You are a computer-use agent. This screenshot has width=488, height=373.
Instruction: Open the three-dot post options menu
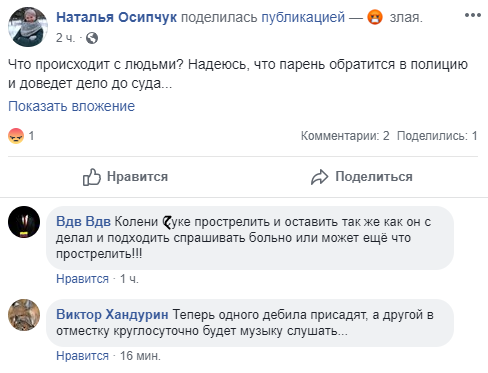tap(472, 15)
